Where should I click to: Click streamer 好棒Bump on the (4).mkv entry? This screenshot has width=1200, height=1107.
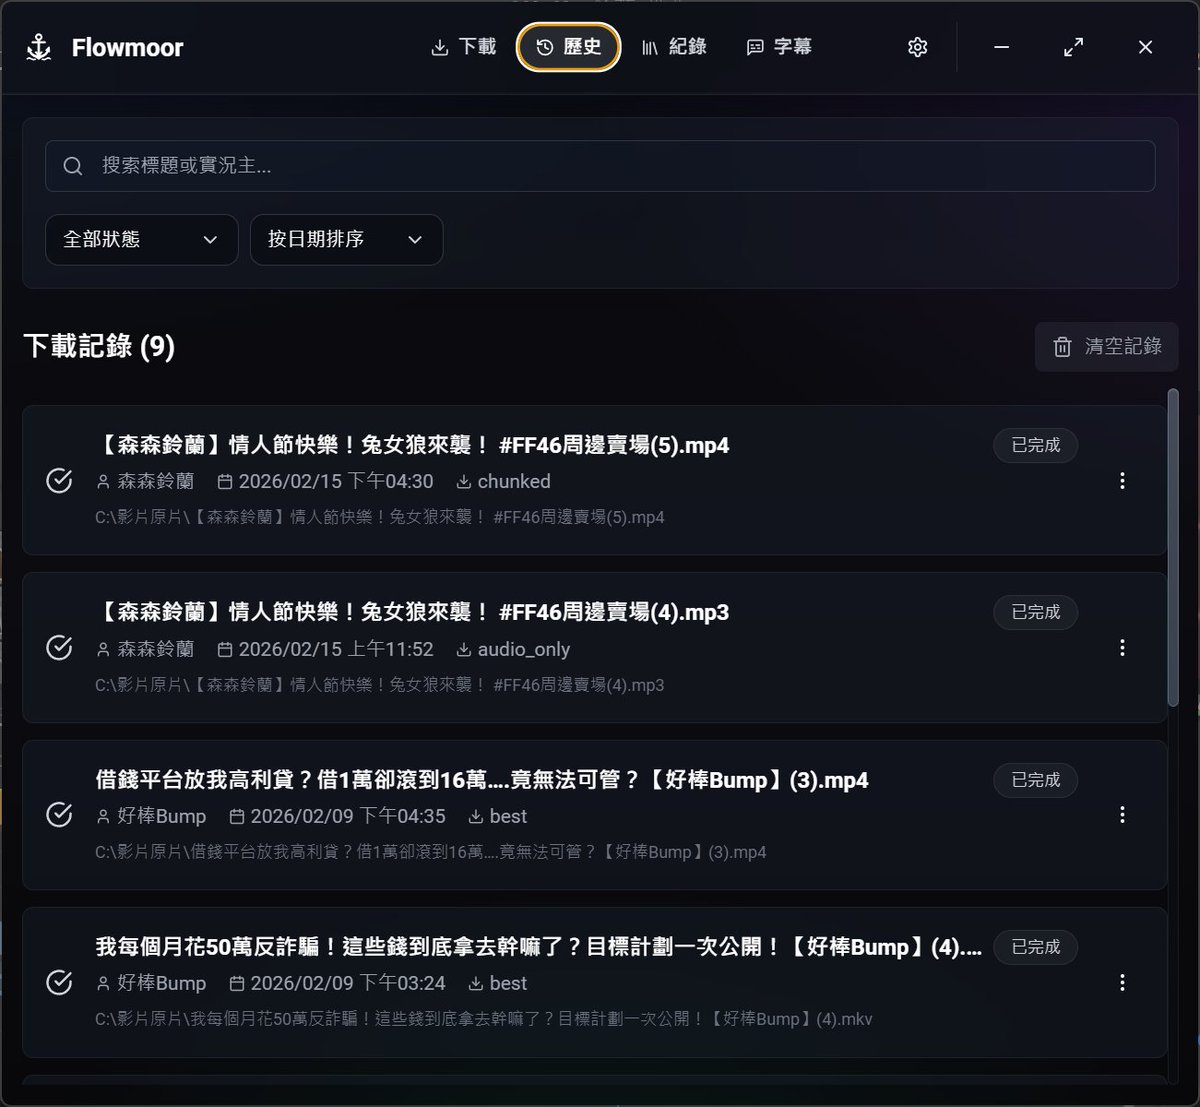point(151,983)
